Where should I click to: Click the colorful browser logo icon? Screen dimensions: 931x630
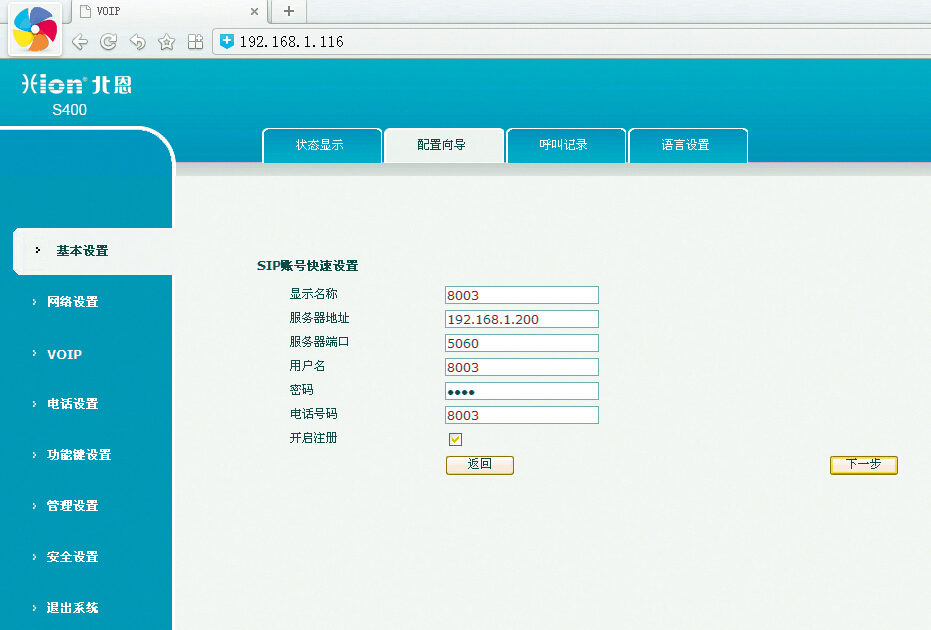pos(35,29)
